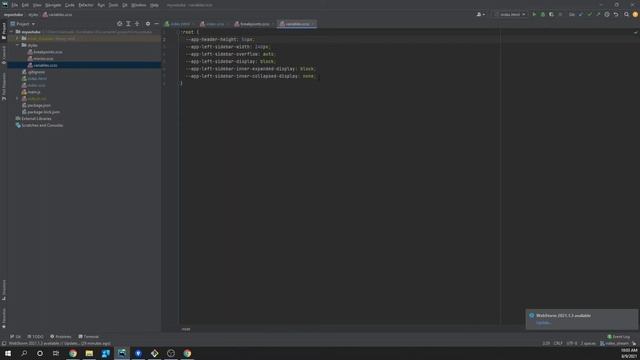Click the inspections checkmark at editor top-right
Image resolution: width=640 pixels, height=360 pixels.
pyautogui.click(x=635, y=32)
